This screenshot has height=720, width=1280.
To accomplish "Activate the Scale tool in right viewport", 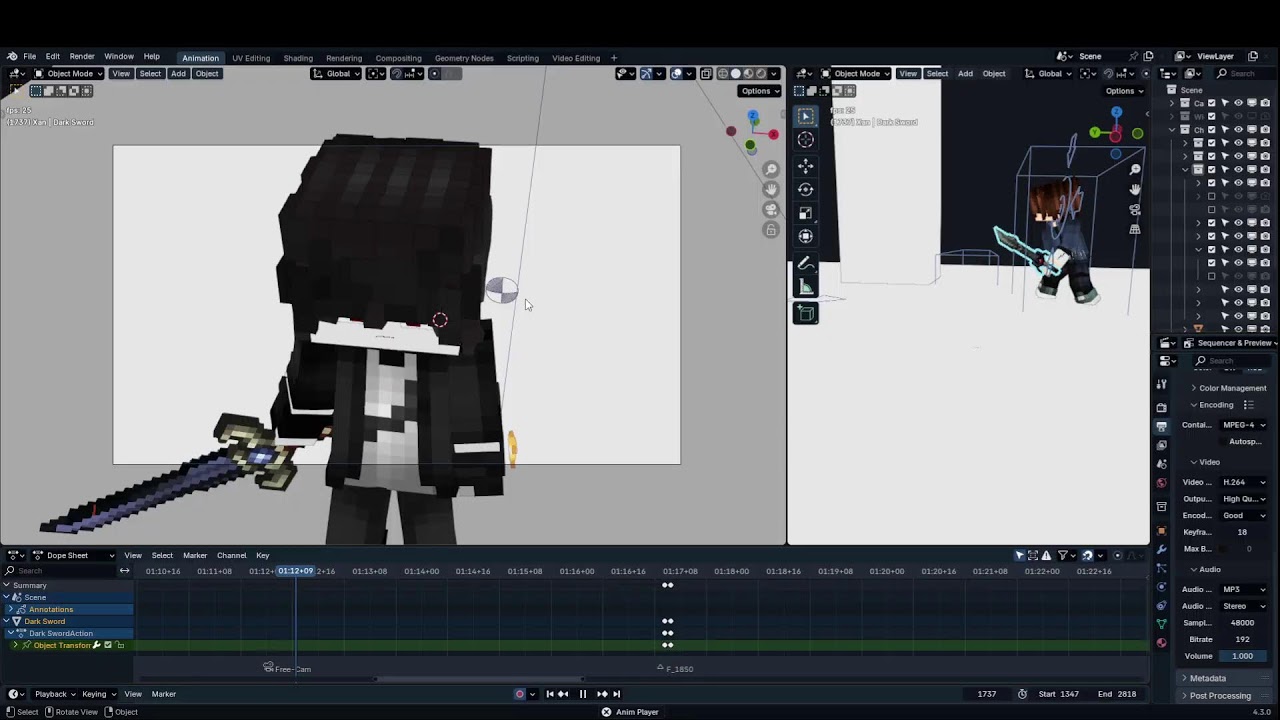I will [x=806, y=213].
